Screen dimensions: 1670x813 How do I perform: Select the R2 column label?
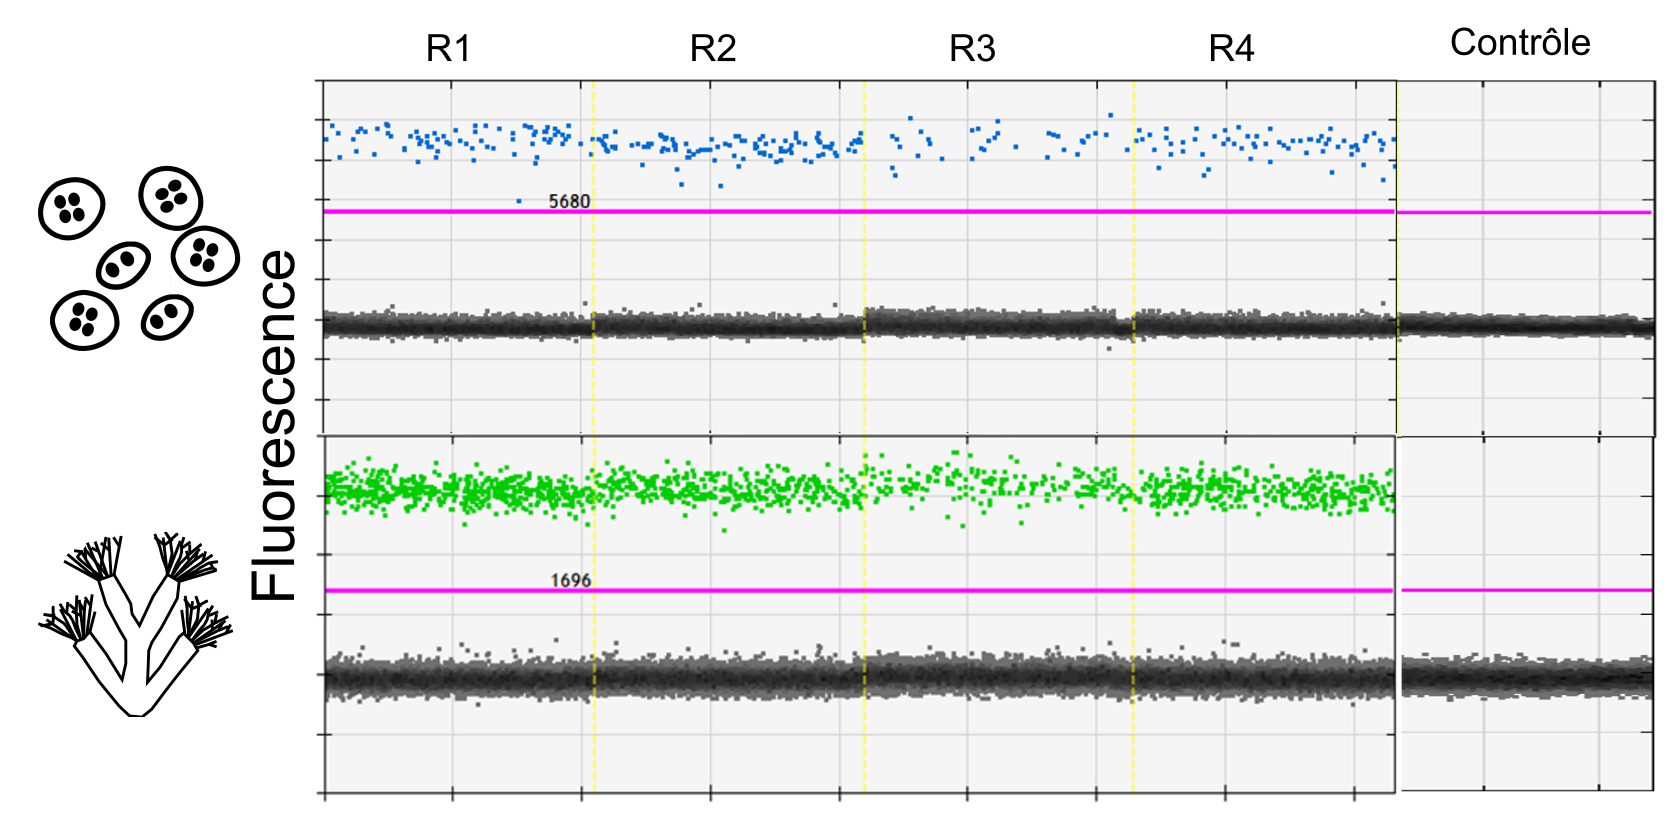(713, 48)
